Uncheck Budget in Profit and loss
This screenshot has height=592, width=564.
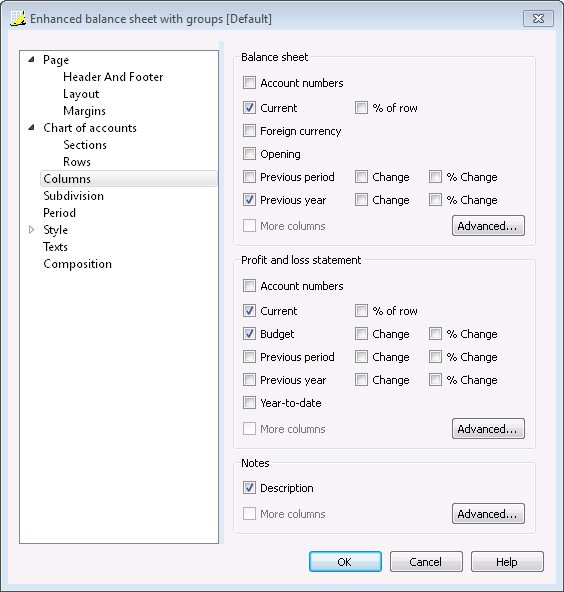(x=249, y=334)
